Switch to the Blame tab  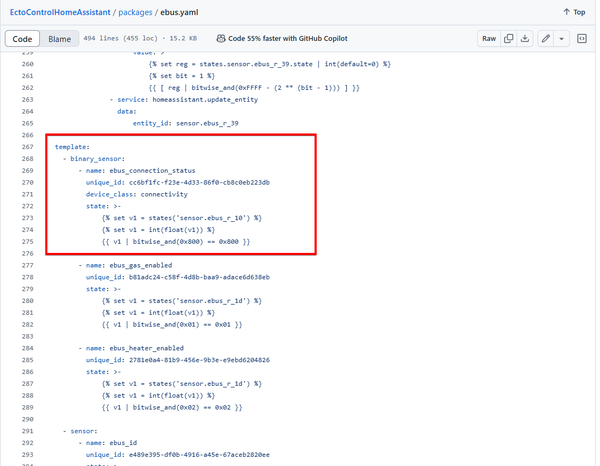point(59,39)
